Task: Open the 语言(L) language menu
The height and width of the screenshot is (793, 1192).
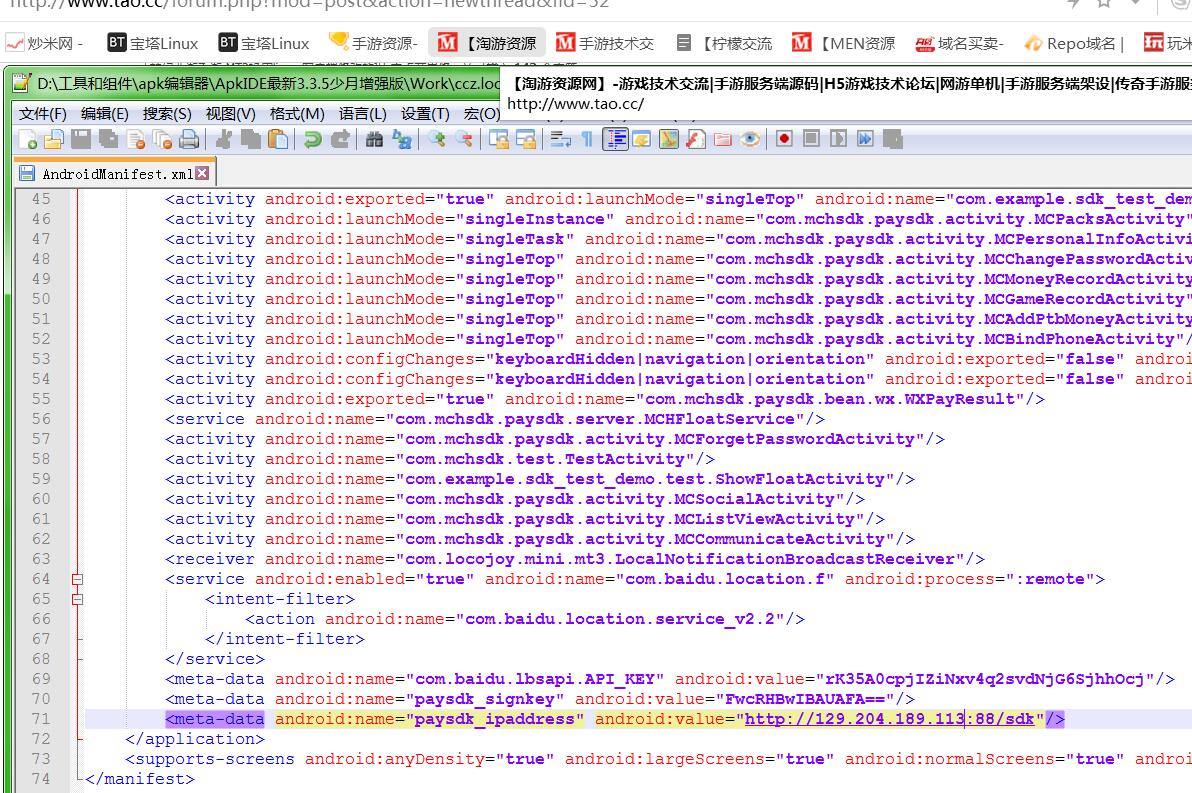Action: coord(362,114)
